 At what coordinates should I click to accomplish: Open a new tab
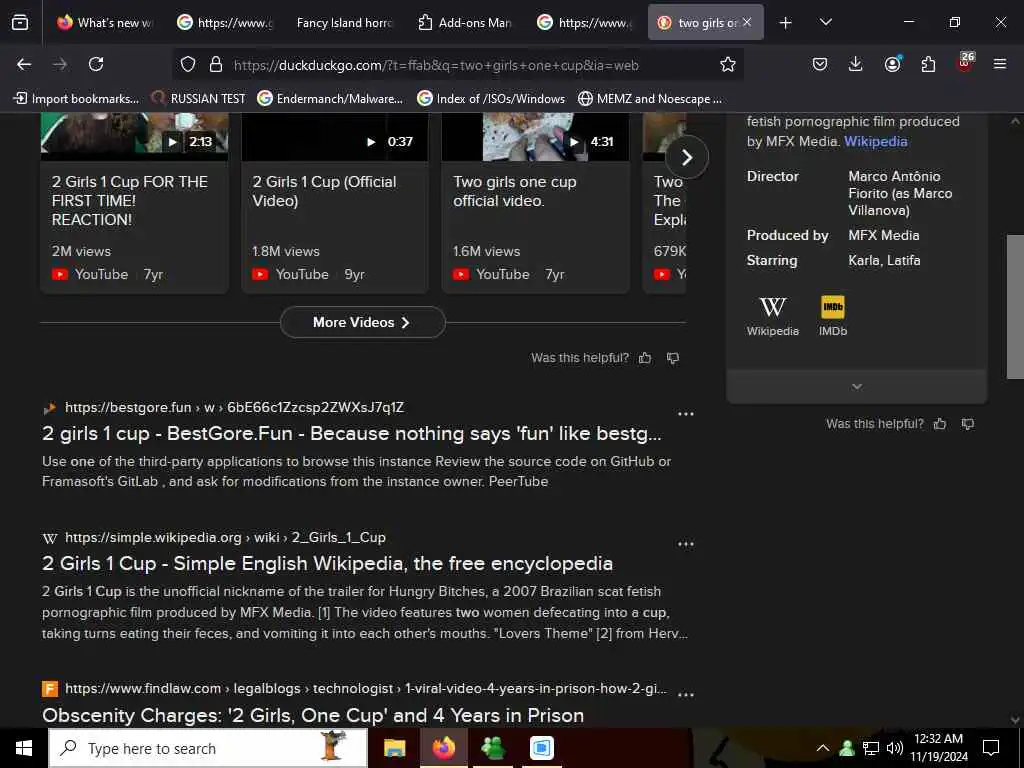pos(786,23)
